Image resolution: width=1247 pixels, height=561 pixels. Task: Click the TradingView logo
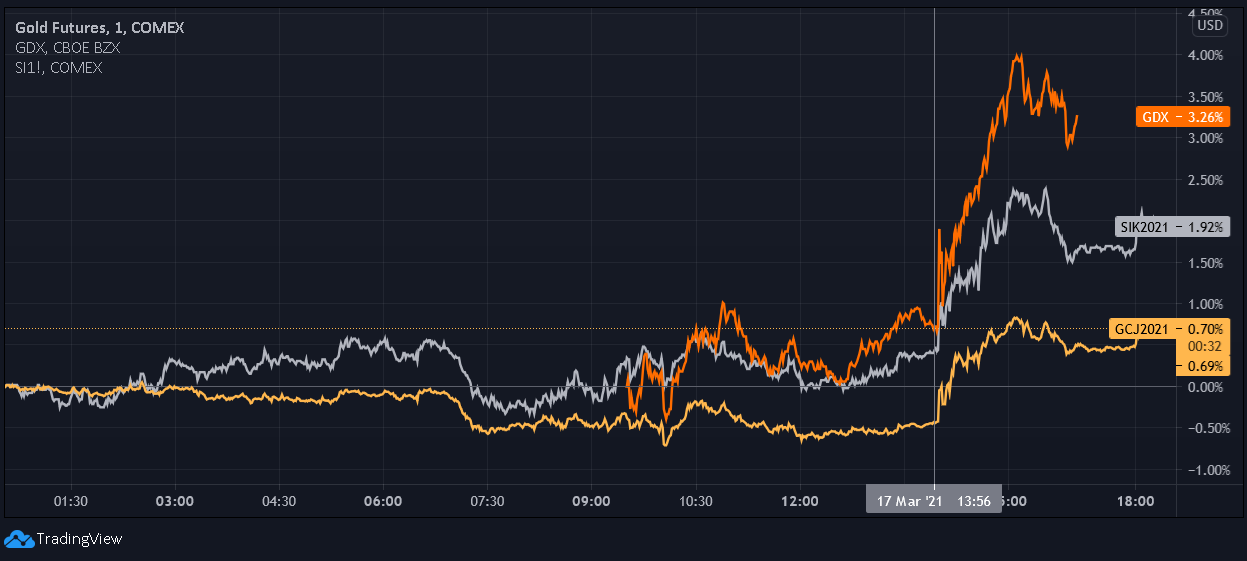click(18, 539)
